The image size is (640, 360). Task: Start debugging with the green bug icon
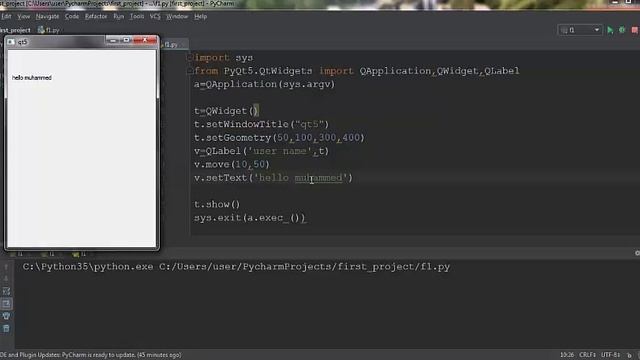(622, 30)
